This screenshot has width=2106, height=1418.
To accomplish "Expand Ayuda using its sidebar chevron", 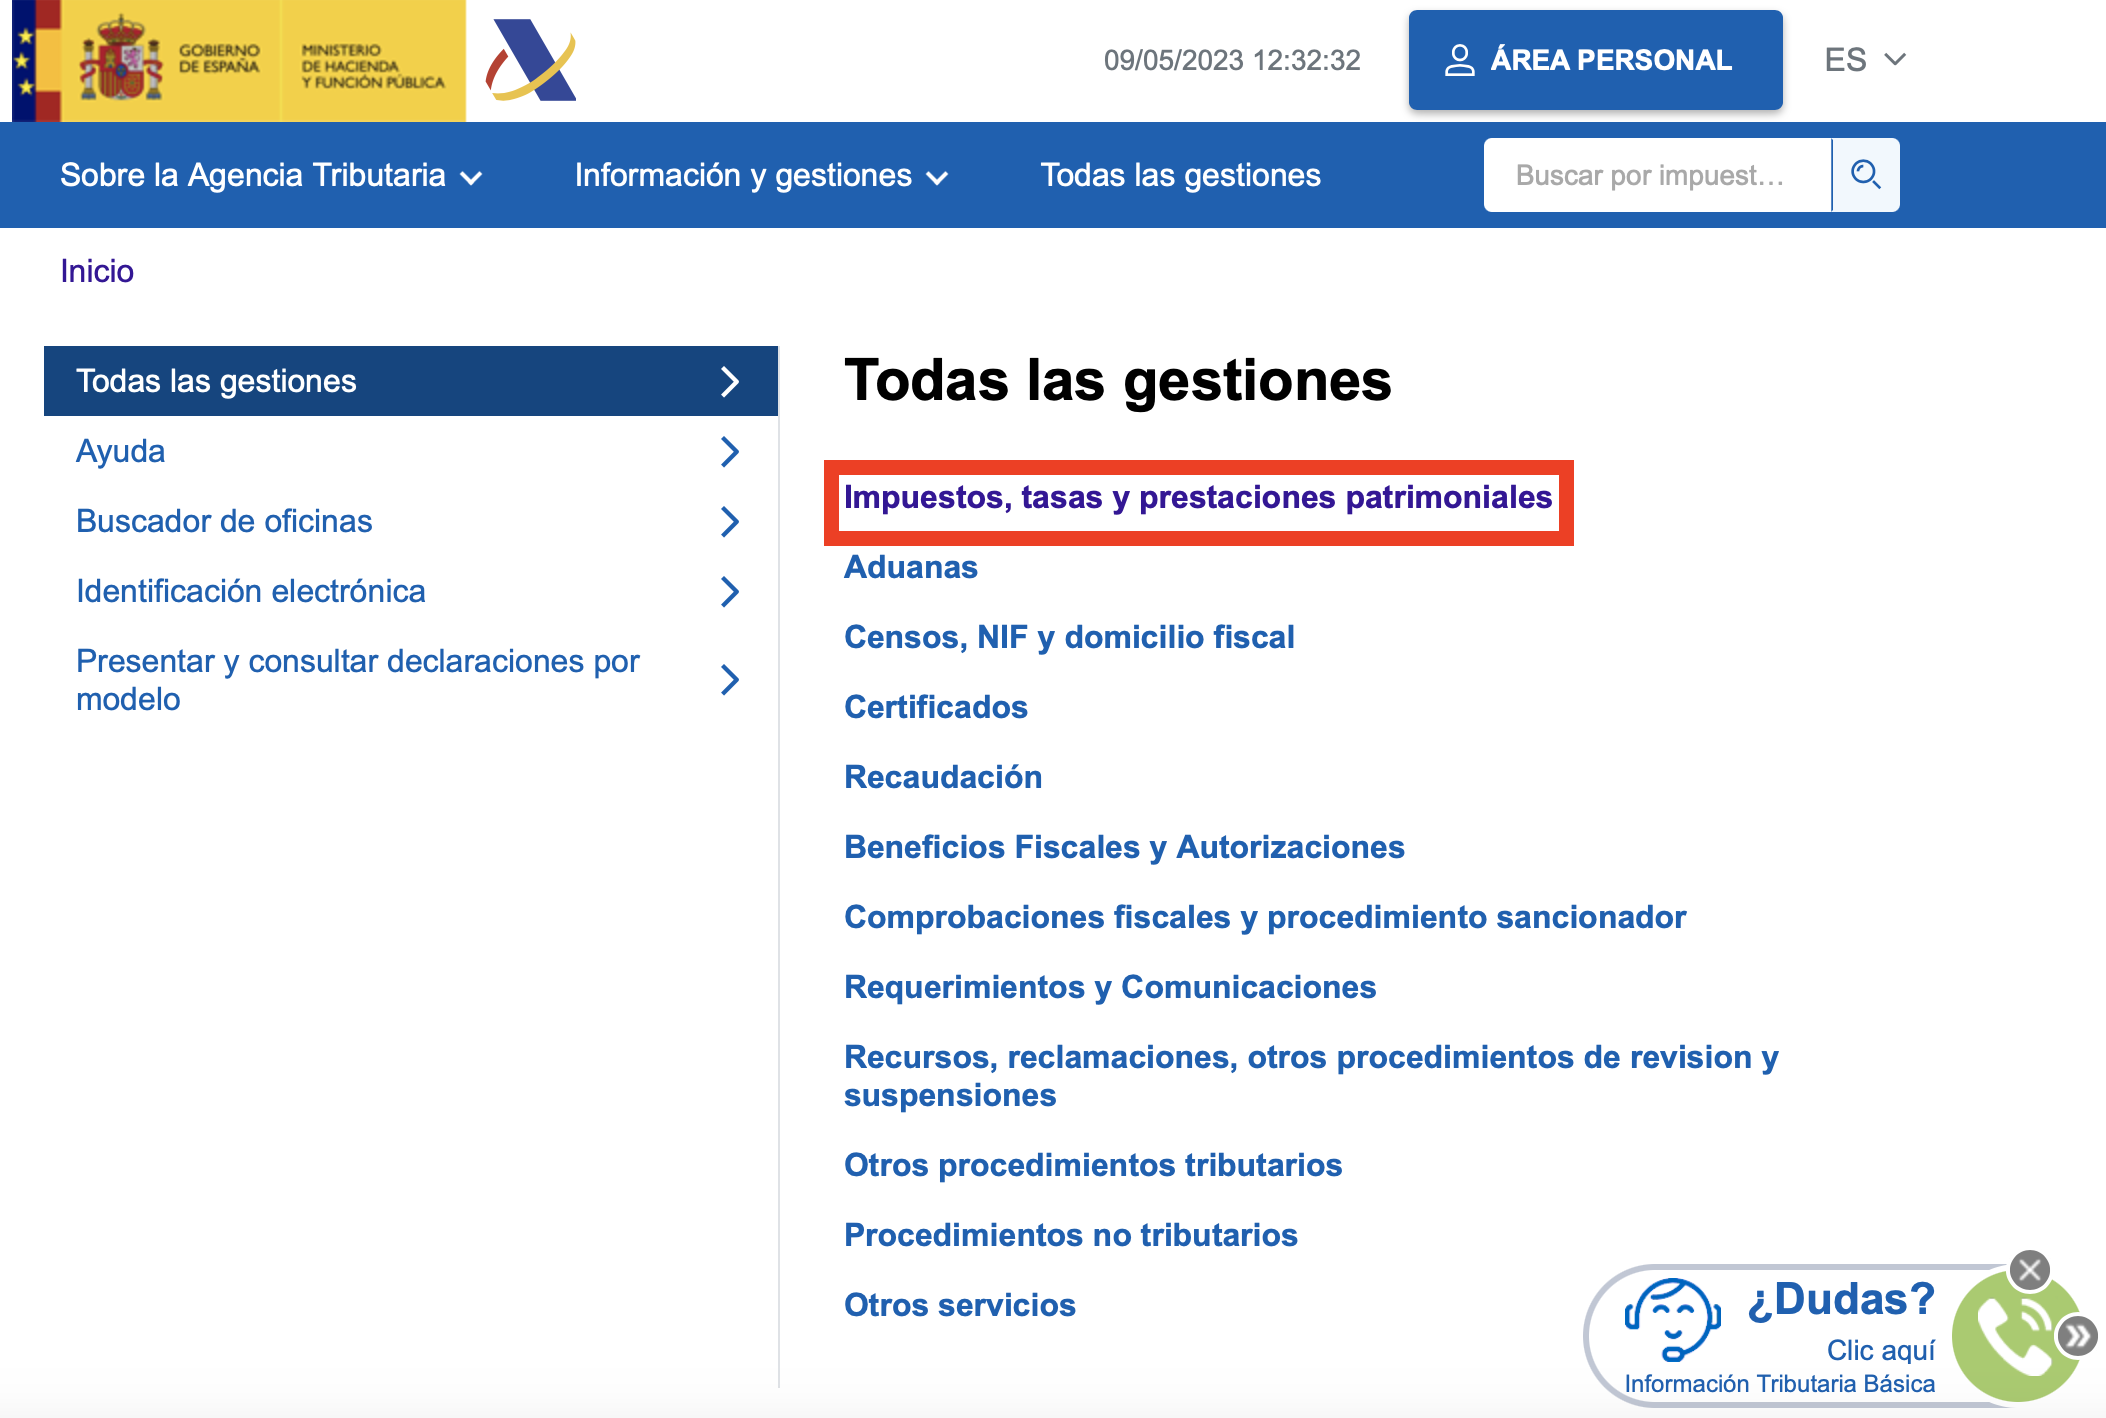I will (731, 451).
